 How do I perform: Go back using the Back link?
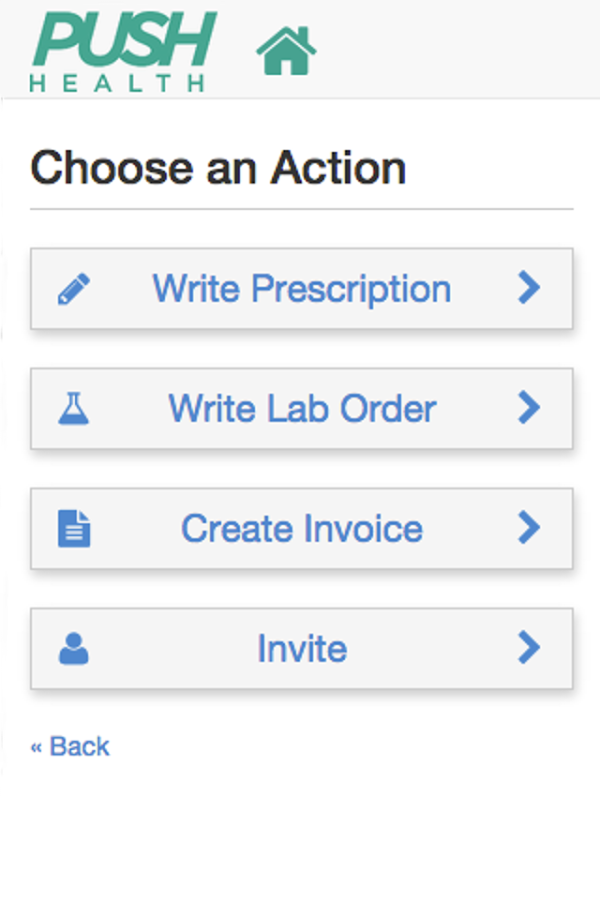click(x=79, y=747)
